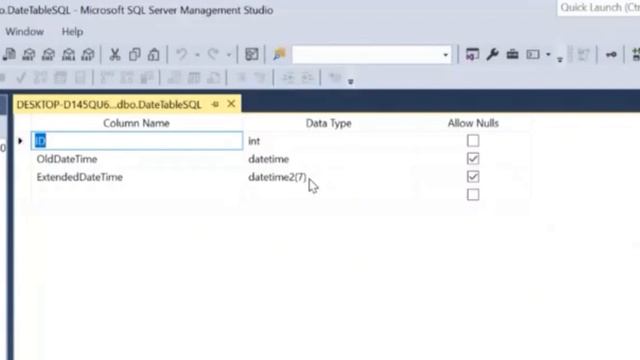The height and width of the screenshot is (360, 640).
Task: Click the Analysis Services DMX Query icon
Action: tap(49, 55)
